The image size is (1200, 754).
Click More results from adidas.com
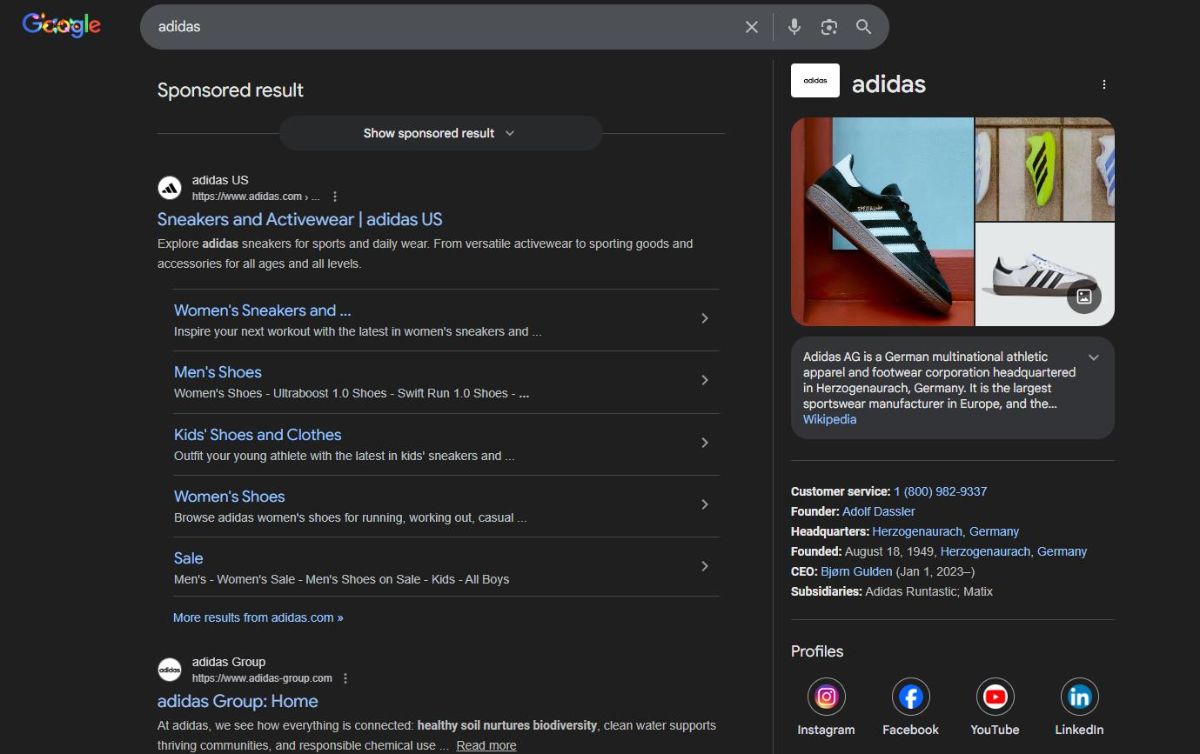tap(258, 618)
